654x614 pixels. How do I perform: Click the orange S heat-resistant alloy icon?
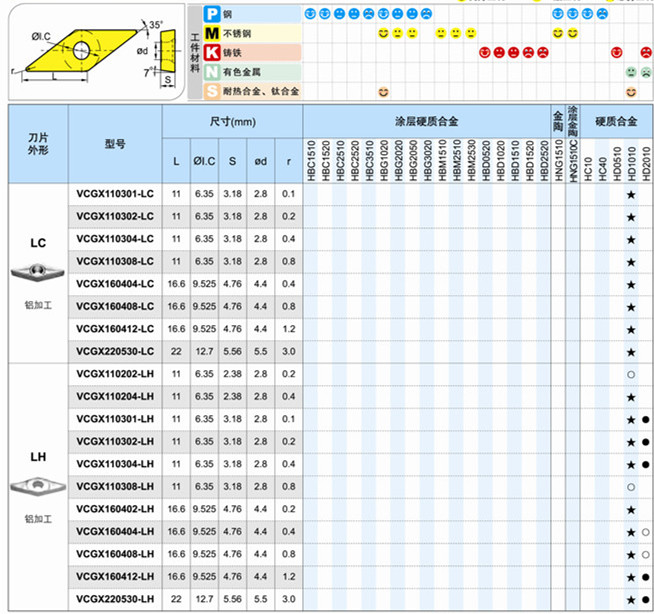(212, 91)
